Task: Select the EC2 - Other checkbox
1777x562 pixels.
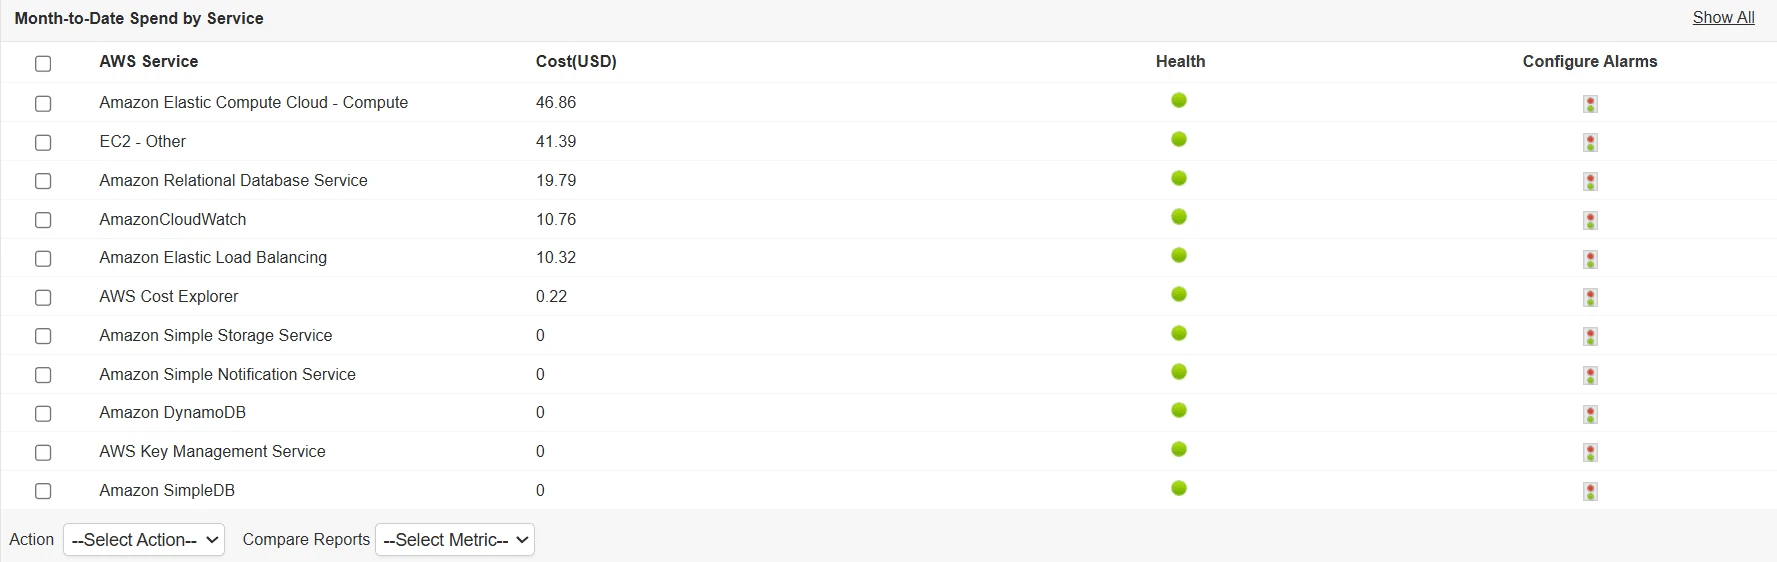Action: tap(43, 142)
